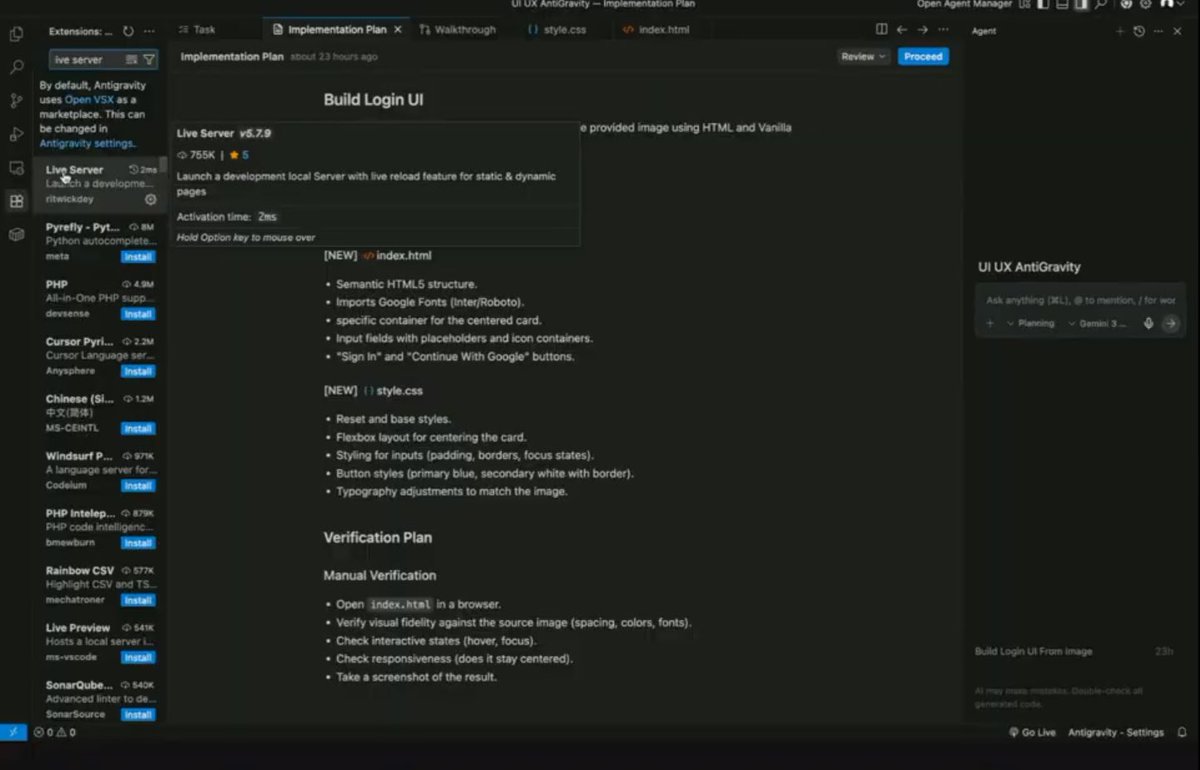Viewport: 1200px width, 770px height.
Task: Toggle primary side bar visibility
Action: click(1044, 4)
